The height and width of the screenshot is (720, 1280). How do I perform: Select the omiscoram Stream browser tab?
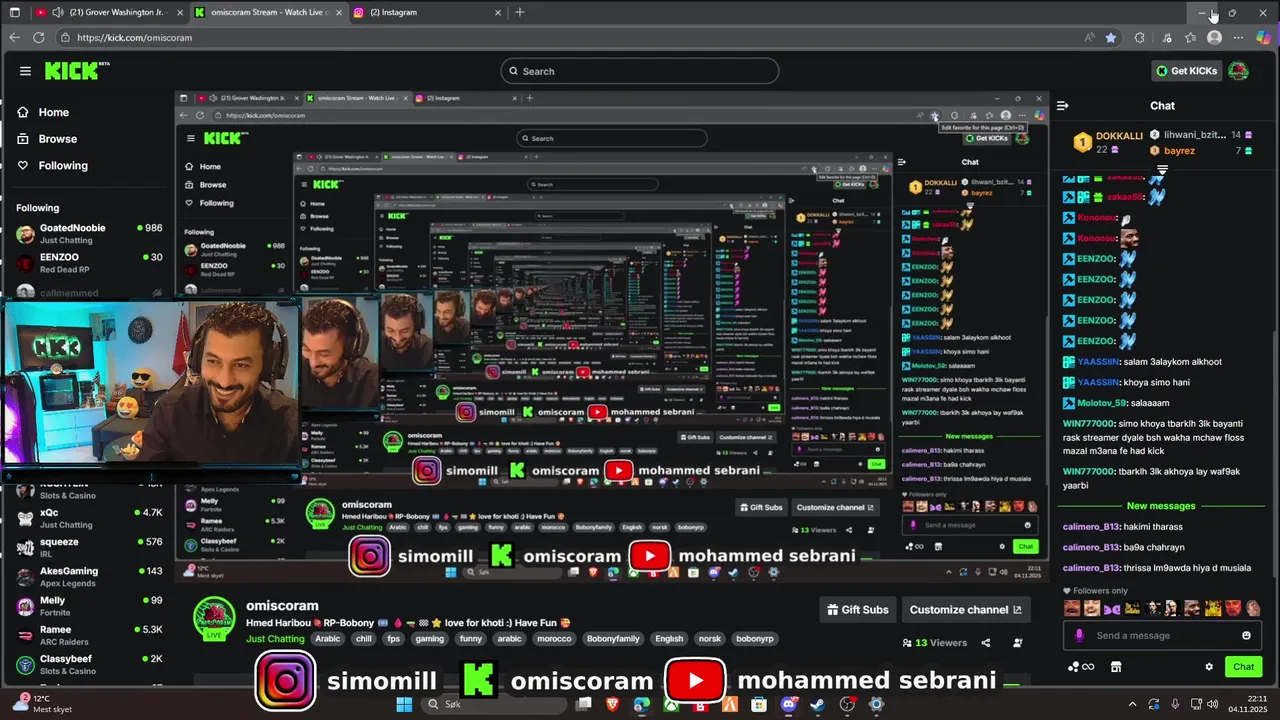click(267, 12)
